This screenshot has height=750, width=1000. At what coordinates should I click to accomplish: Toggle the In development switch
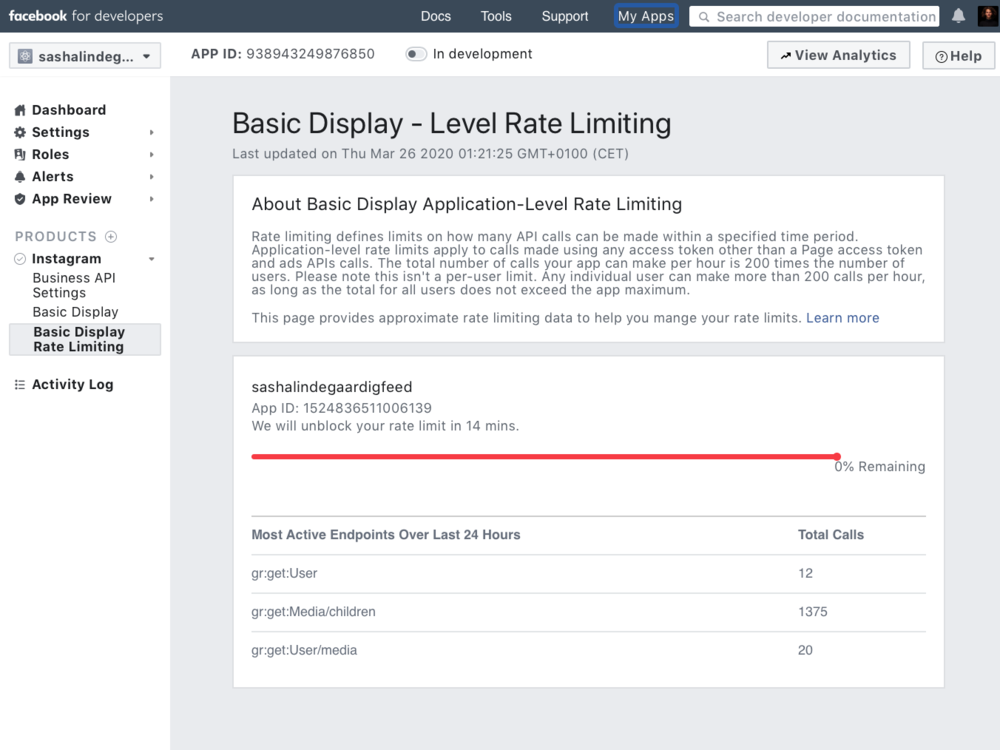pyautogui.click(x=416, y=54)
